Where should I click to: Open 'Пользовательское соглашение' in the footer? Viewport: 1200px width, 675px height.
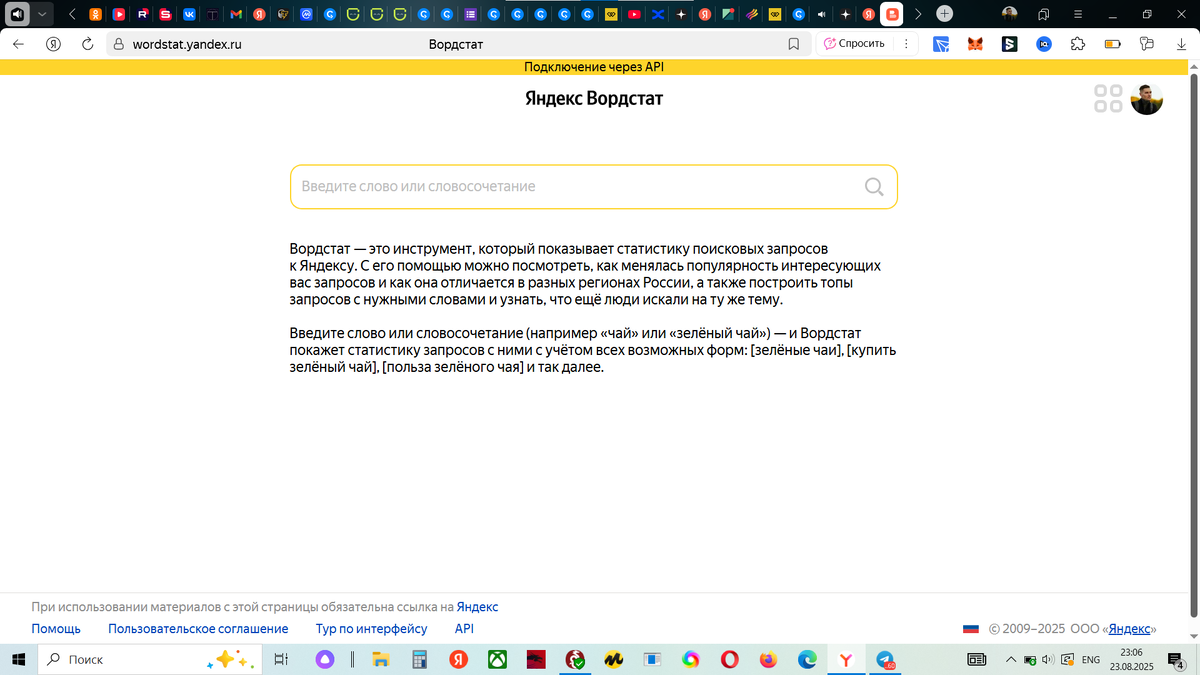click(198, 629)
